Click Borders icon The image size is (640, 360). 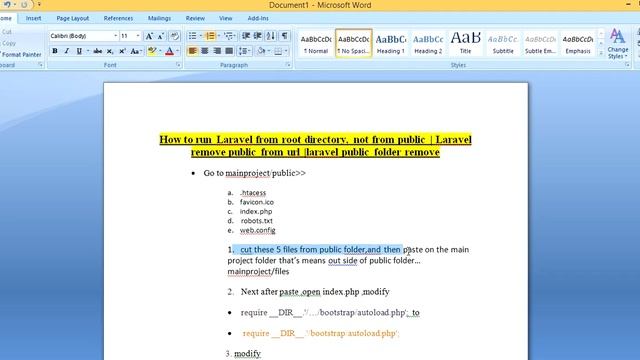278,51
